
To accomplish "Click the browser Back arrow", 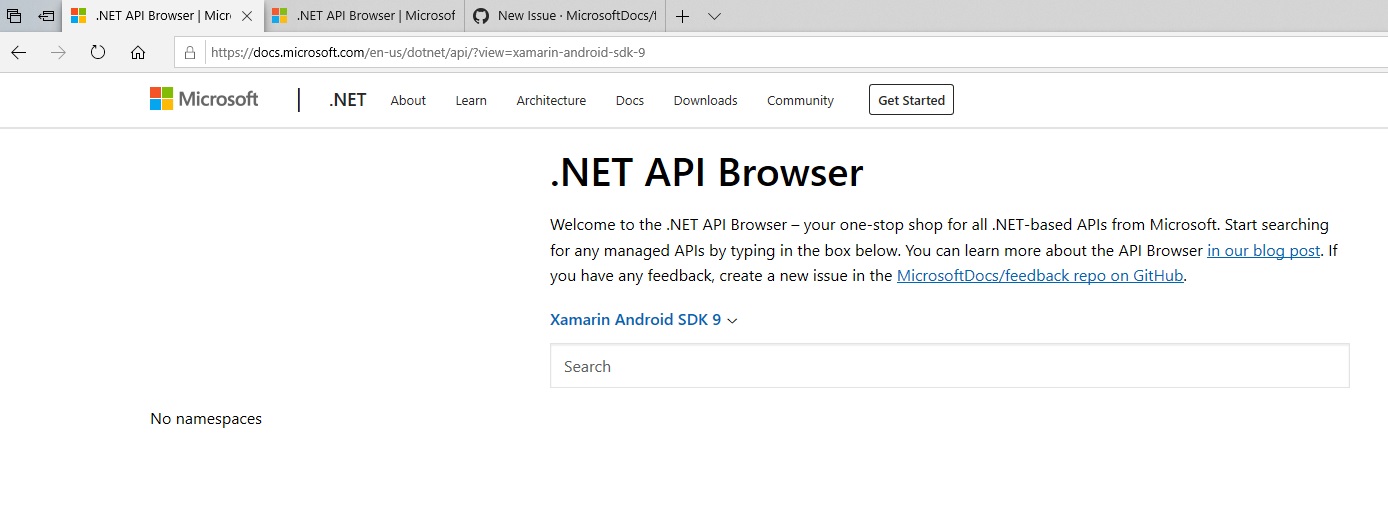I will tap(18, 52).
